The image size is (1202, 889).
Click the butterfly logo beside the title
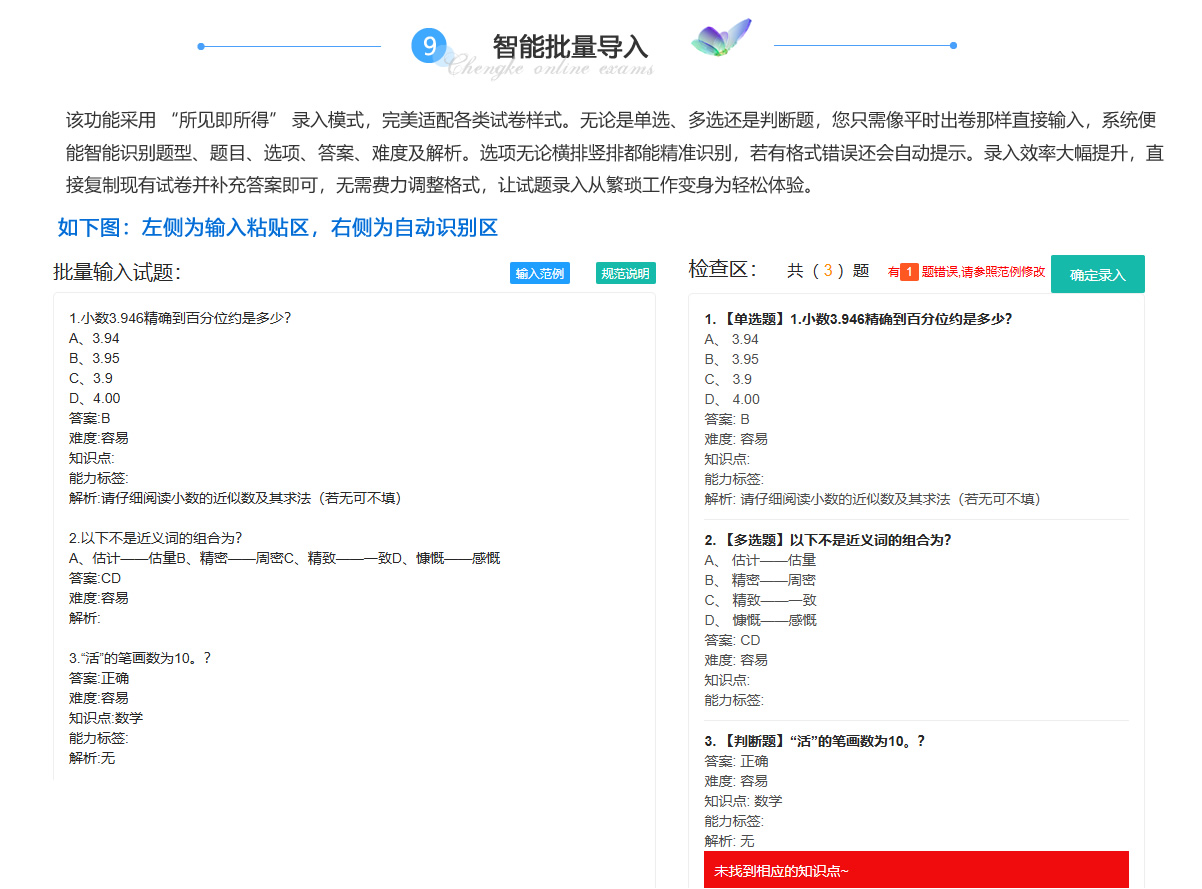click(720, 39)
